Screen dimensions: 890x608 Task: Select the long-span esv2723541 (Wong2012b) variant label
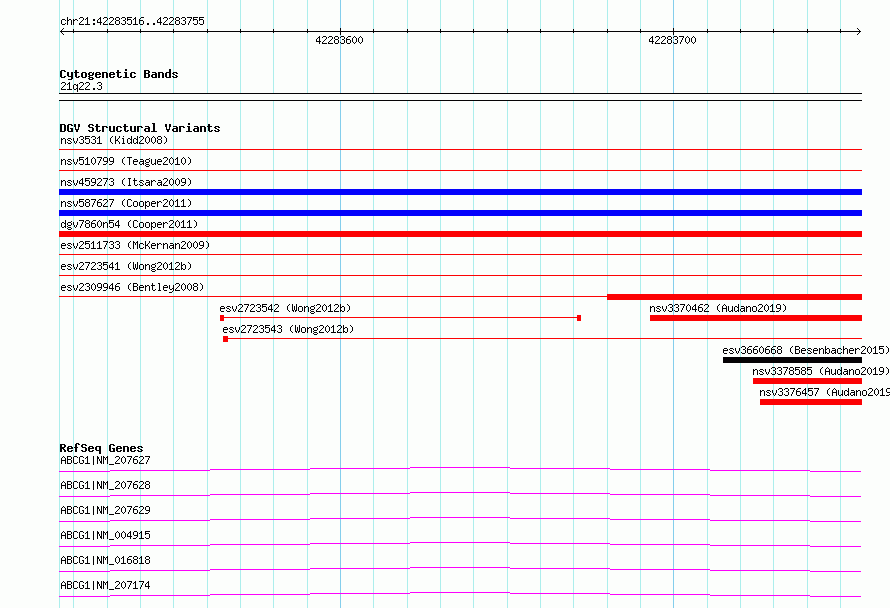(126, 266)
